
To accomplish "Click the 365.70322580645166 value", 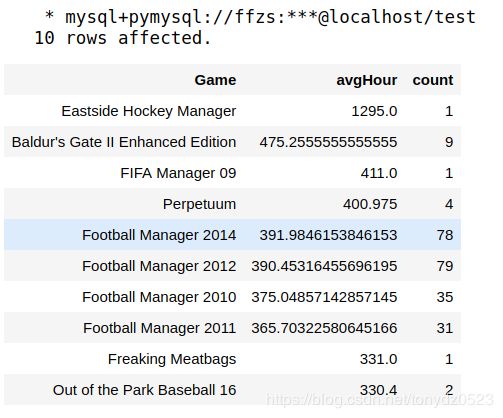I will [324, 328].
